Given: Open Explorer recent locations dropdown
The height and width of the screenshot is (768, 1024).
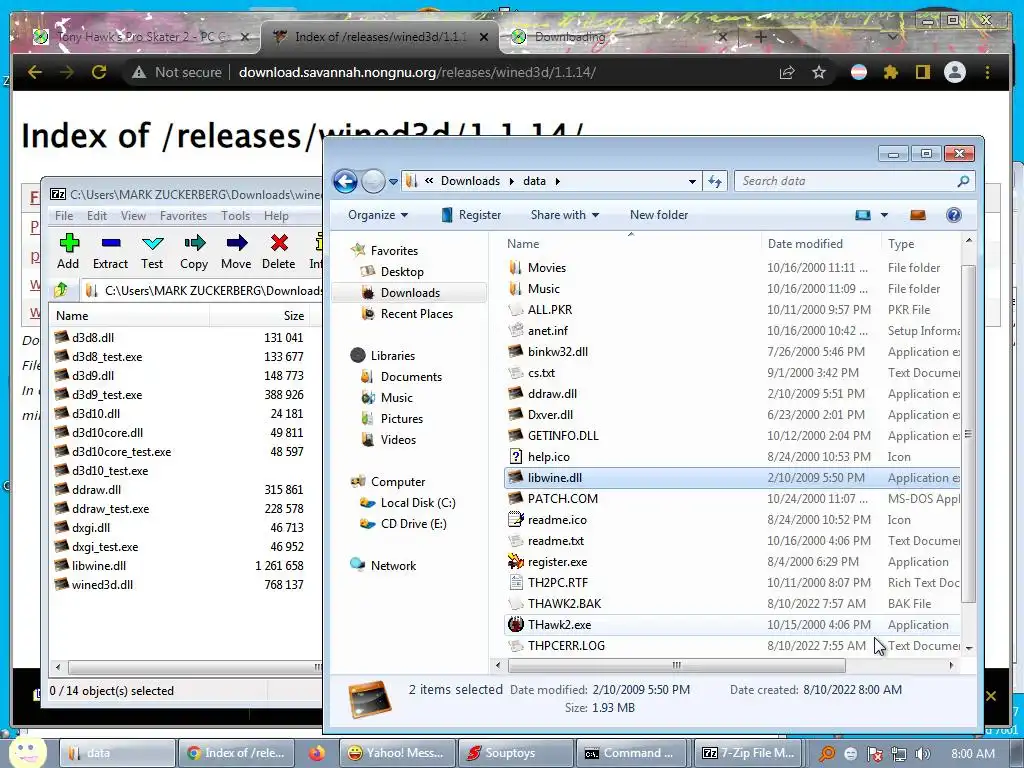Looking at the screenshot, I should coord(393,182).
